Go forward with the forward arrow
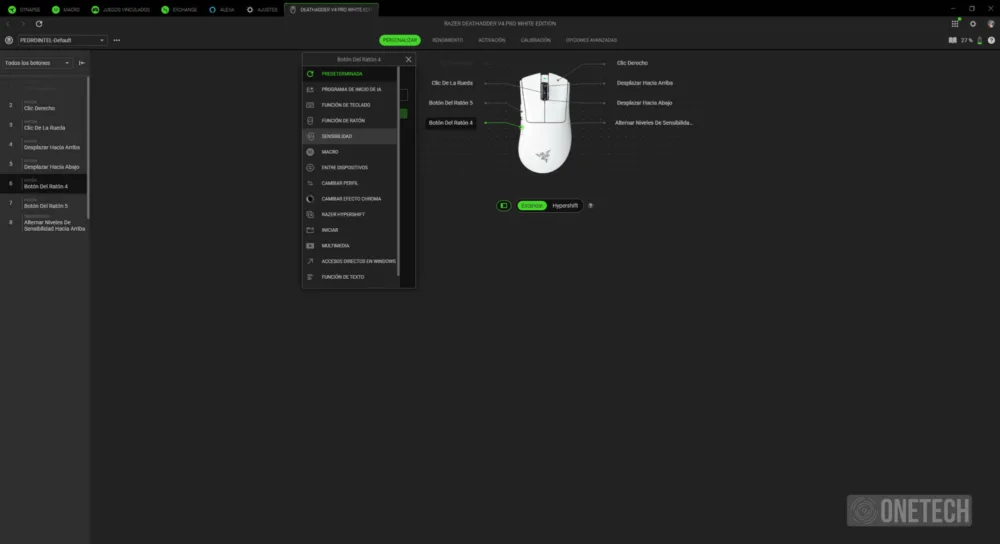 (x=23, y=24)
